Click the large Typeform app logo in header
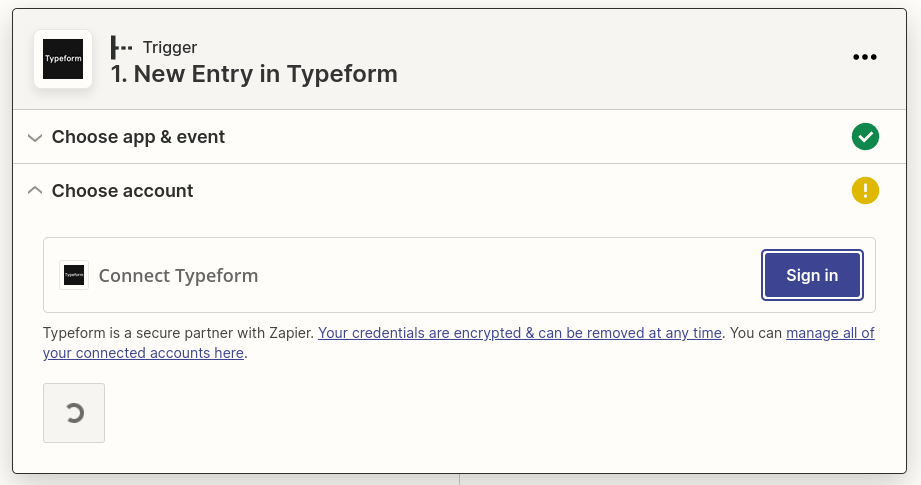921x485 pixels. point(63,59)
